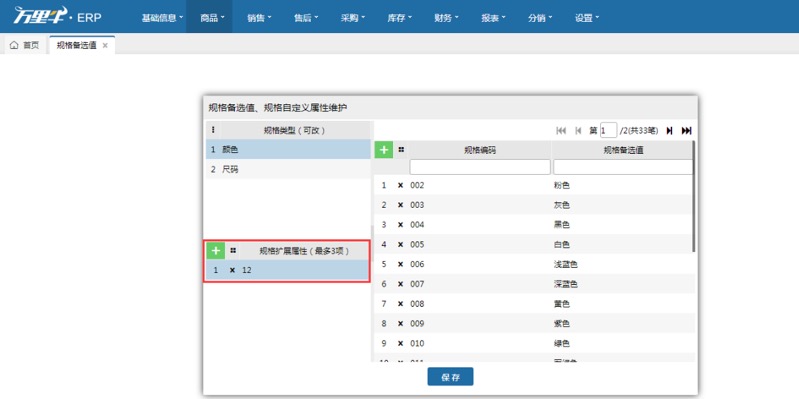Image resolution: width=799 pixels, height=399 pixels.
Task: Open the 分销 dropdown menu
Action: (540, 18)
